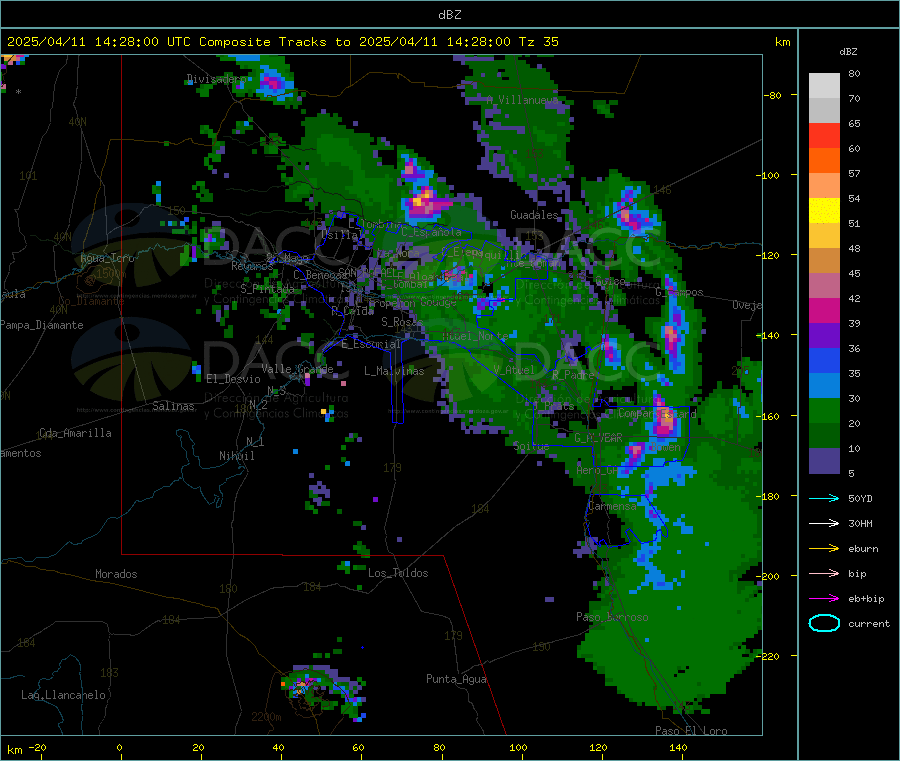Click the 'km' label at bottom-left corner
The image size is (900, 761).
[x=14, y=750]
